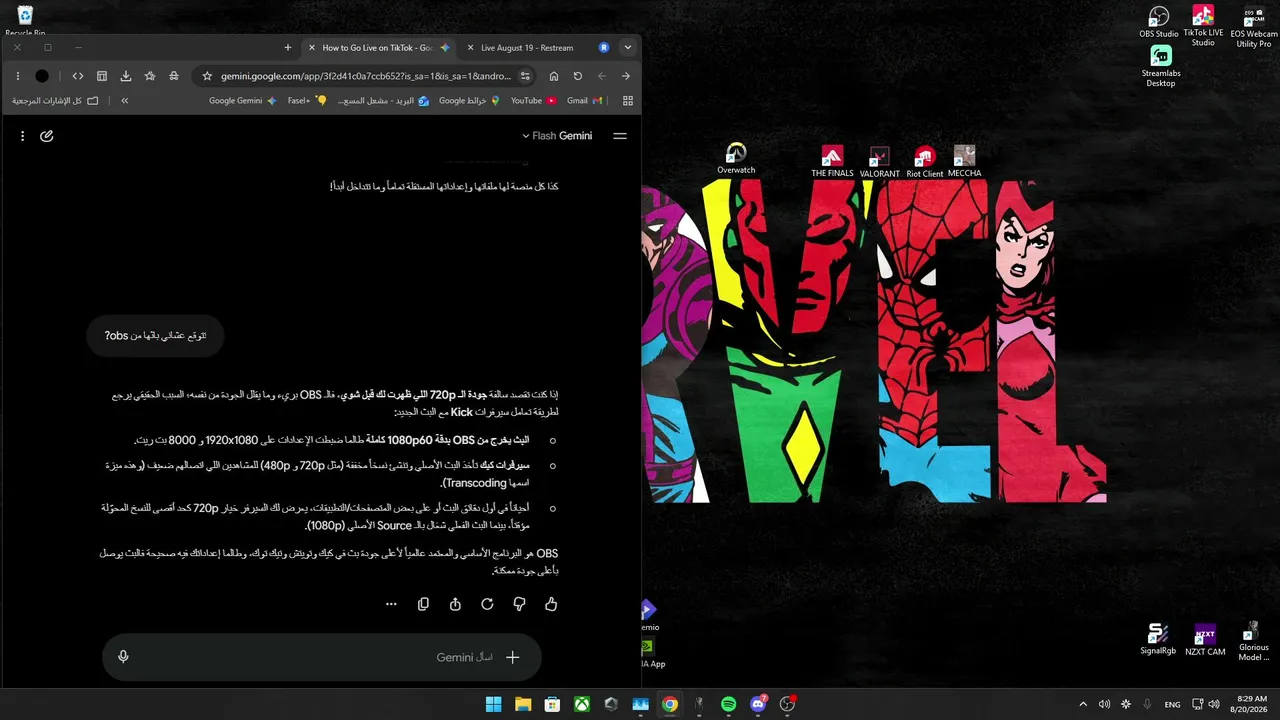The image size is (1280, 720).
Task: Select the TikTok LIVE Studio desktop icon
Action: 1203,26
